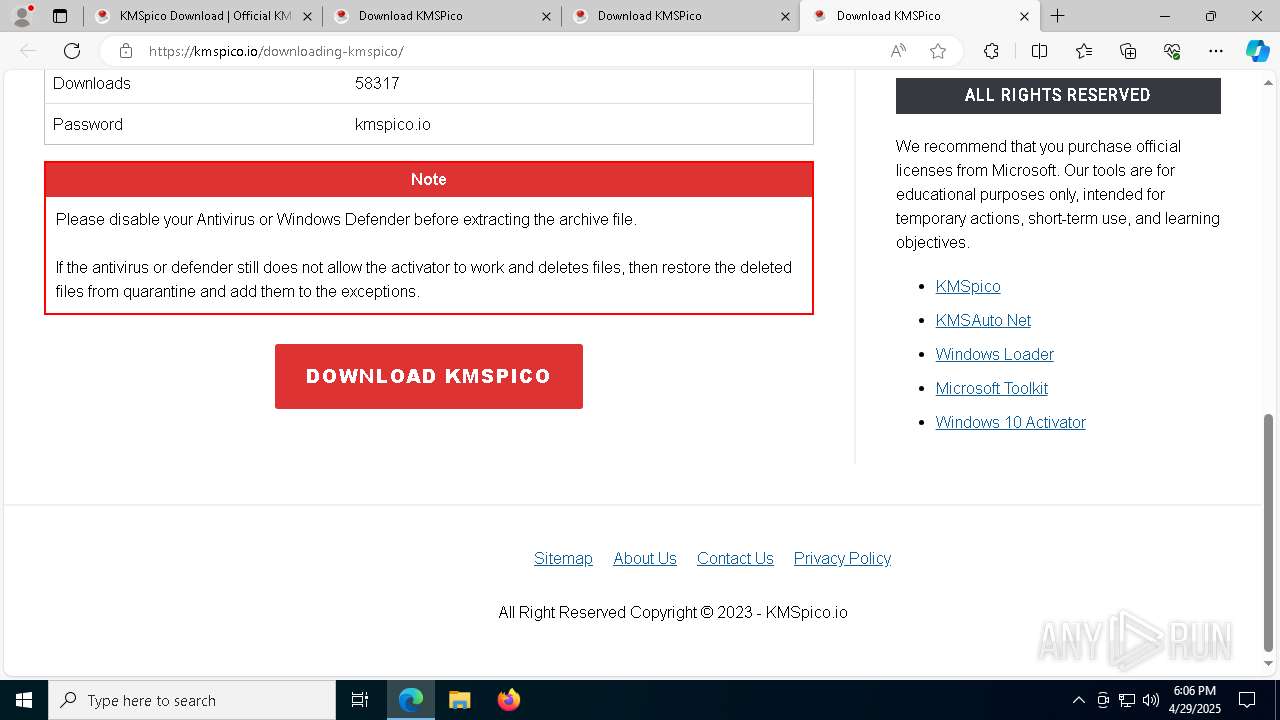Image resolution: width=1280 pixels, height=720 pixels.
Task: Open File Explorer from taskbar
Action: click(x=459, y=700)
